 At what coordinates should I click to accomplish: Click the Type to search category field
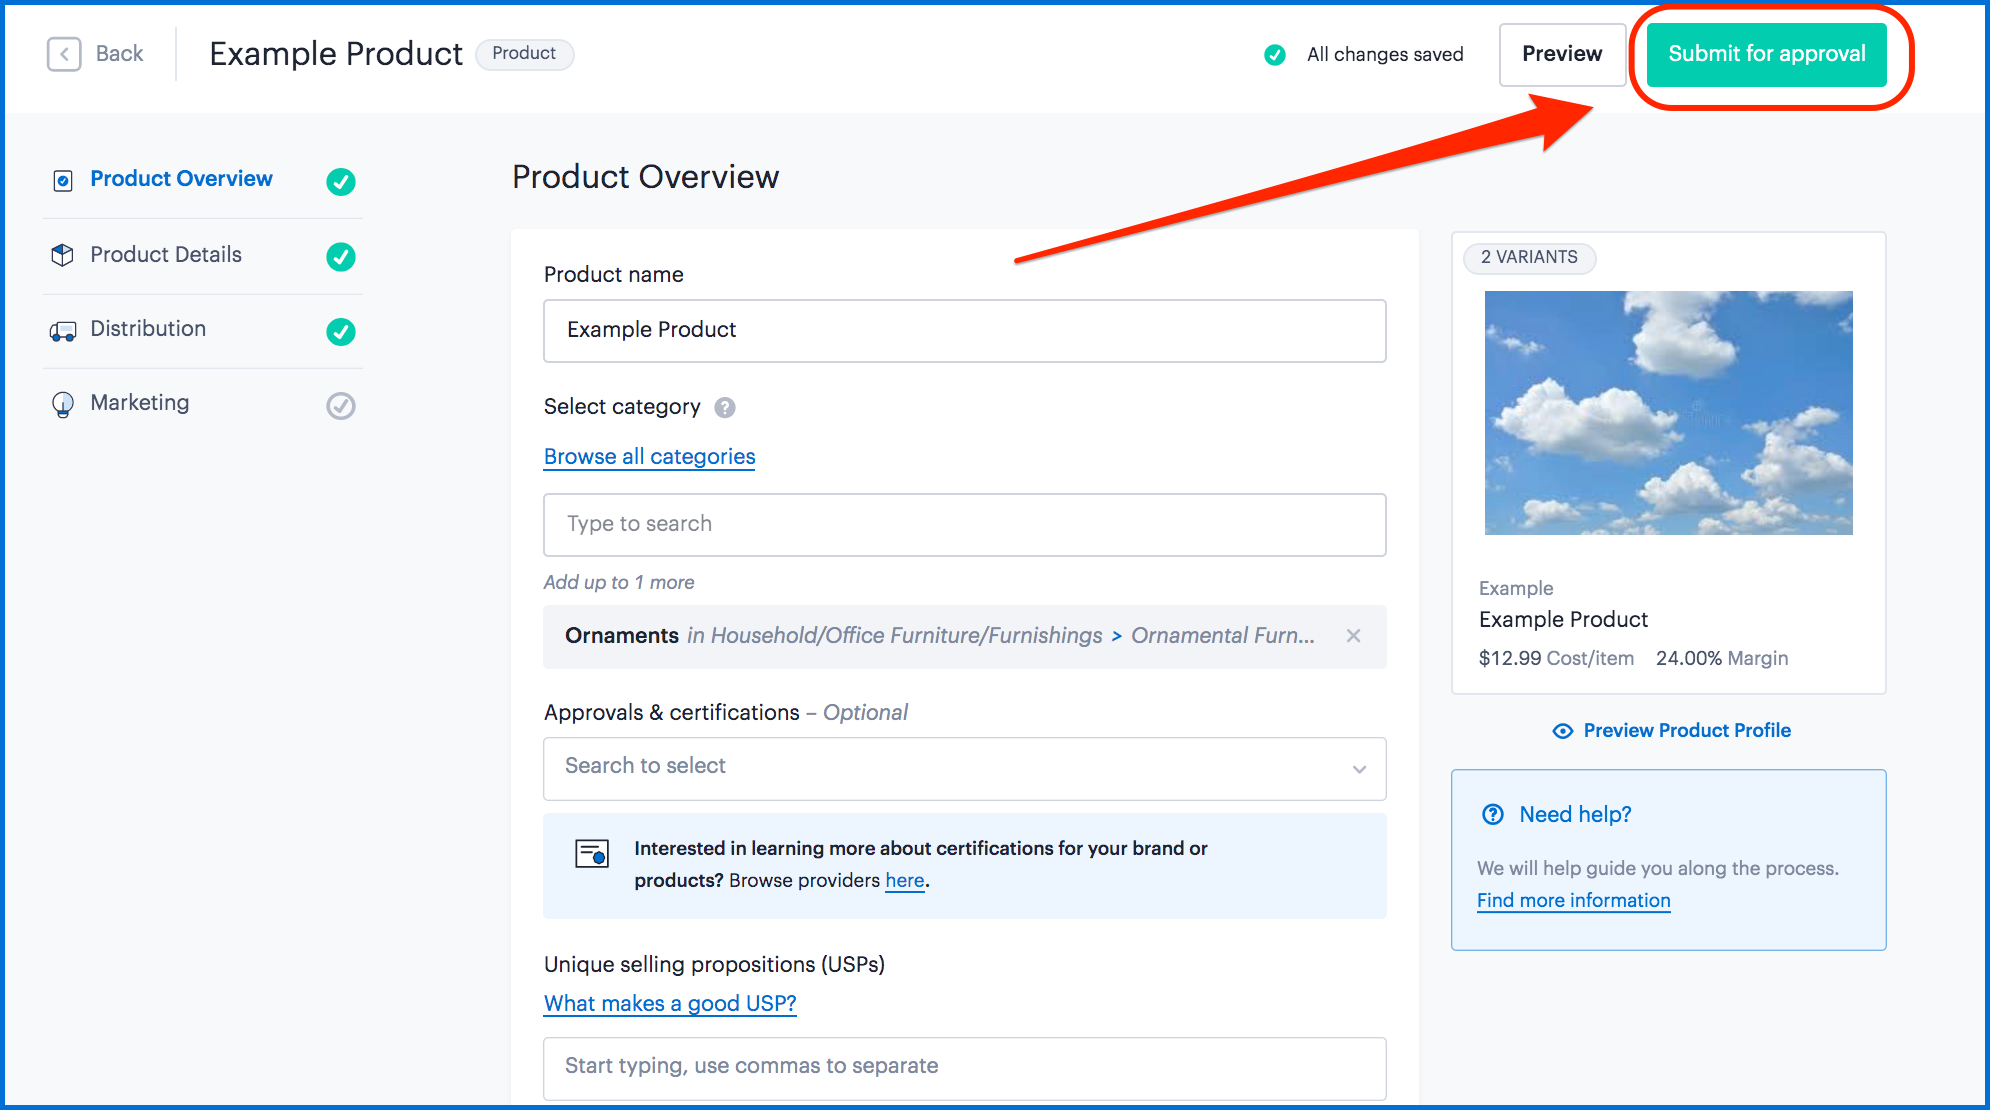coord(964,524)
